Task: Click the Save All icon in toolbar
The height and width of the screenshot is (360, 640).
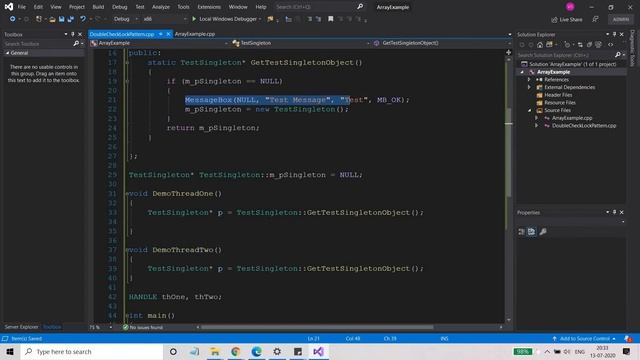Action: click(x=70, y=19)
